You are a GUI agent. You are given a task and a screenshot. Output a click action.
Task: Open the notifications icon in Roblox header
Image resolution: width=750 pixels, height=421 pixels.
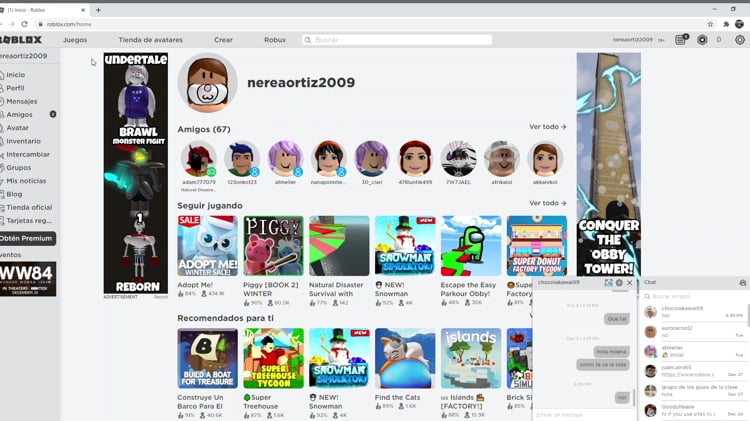coord(681,40)
